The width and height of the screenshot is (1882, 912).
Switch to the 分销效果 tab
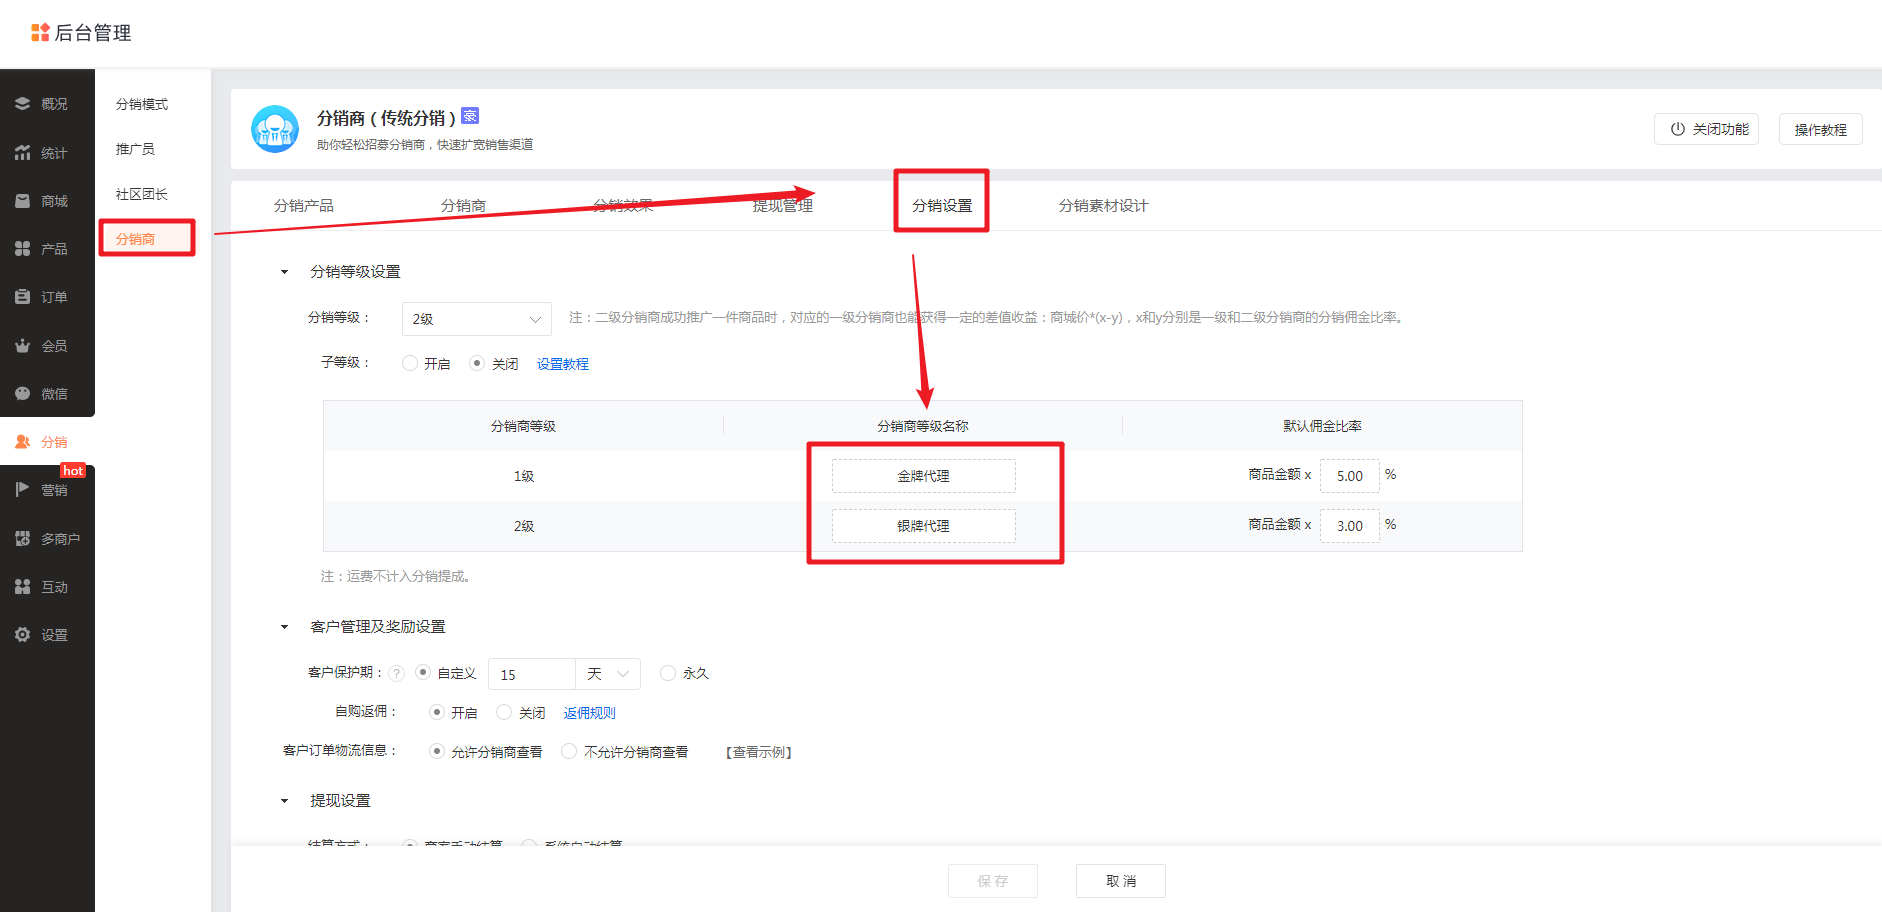(x=623, y=205)
